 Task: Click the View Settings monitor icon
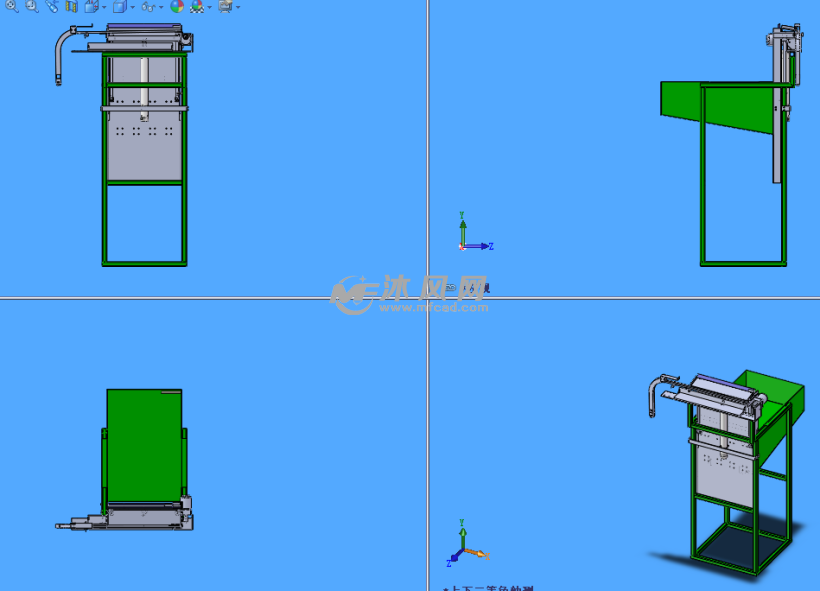coord(225,6)
